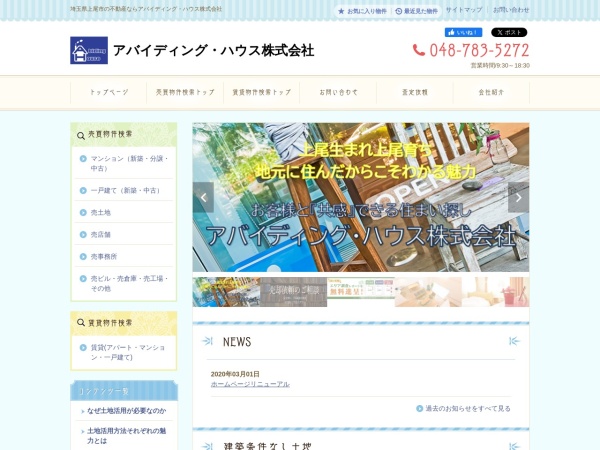The height and width of the screenshot is (450, 600).
Task: Click the Abiding House company logo
Action: [x=89, y=50]
